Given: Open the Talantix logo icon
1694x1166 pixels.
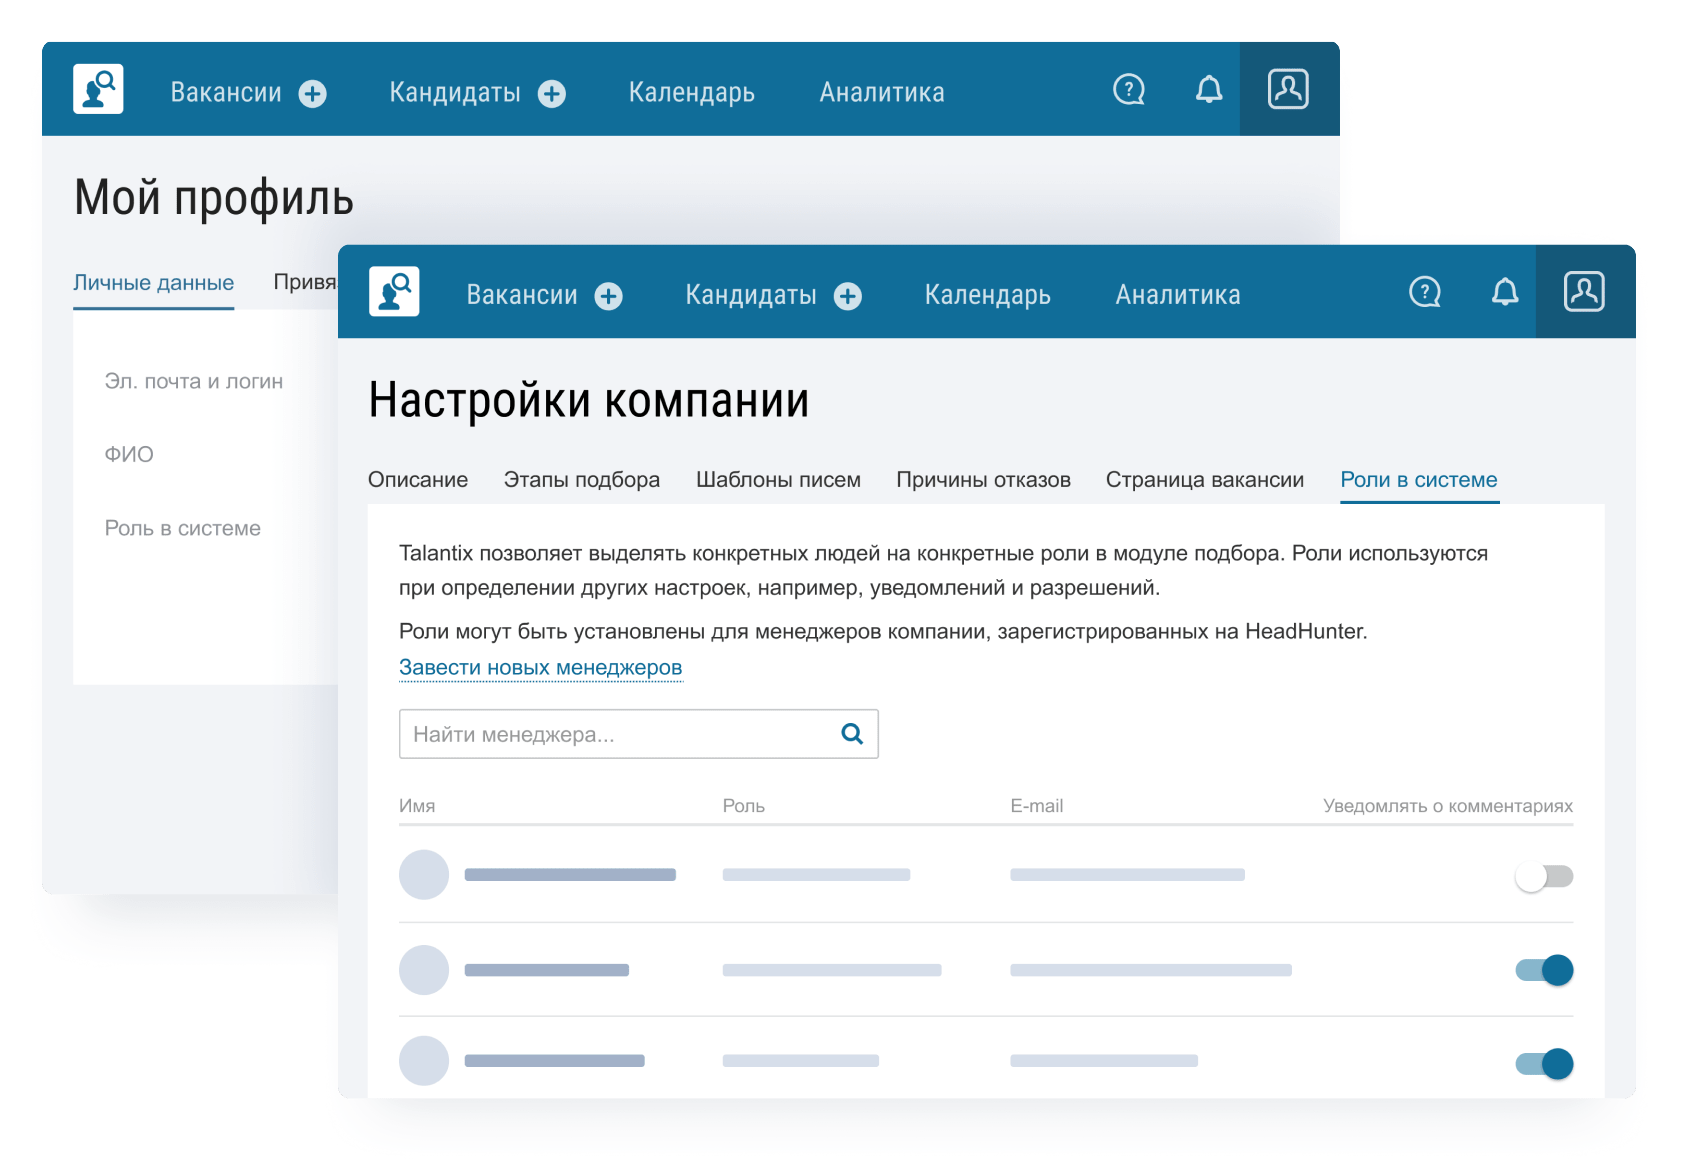Looking at the screenshot, I should (x=394, y=292).
